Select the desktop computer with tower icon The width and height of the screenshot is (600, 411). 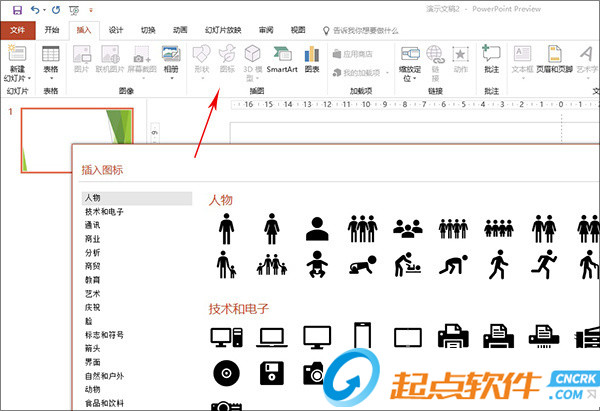pyautogui.click(x=226, y=337)
